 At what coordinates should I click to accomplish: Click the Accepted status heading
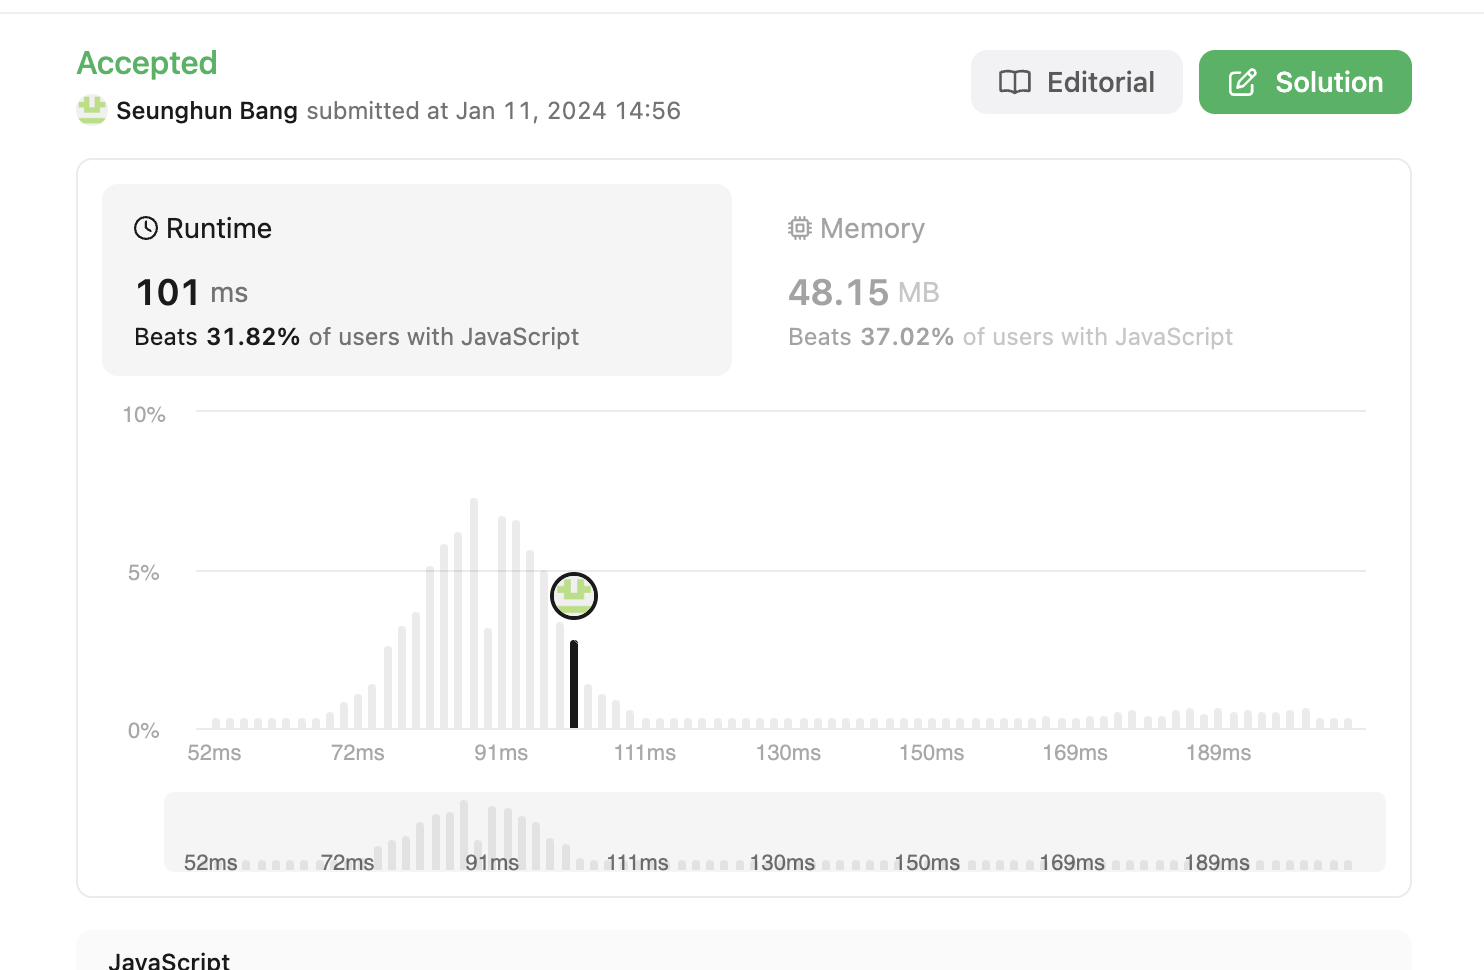coord(147,63)
